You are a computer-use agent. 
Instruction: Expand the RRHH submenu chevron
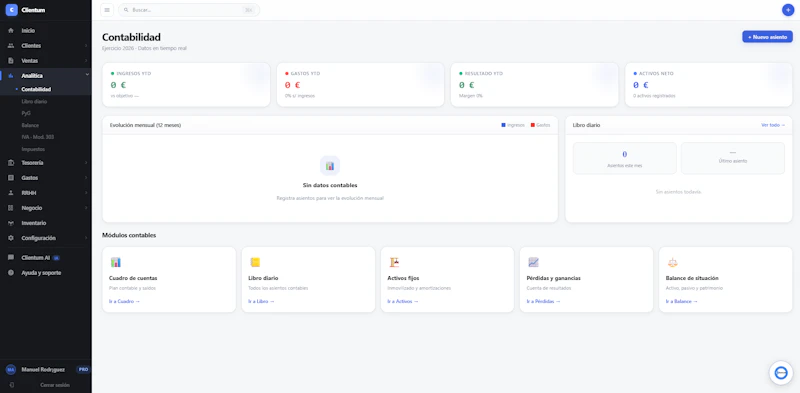click(x=86, y=193)
